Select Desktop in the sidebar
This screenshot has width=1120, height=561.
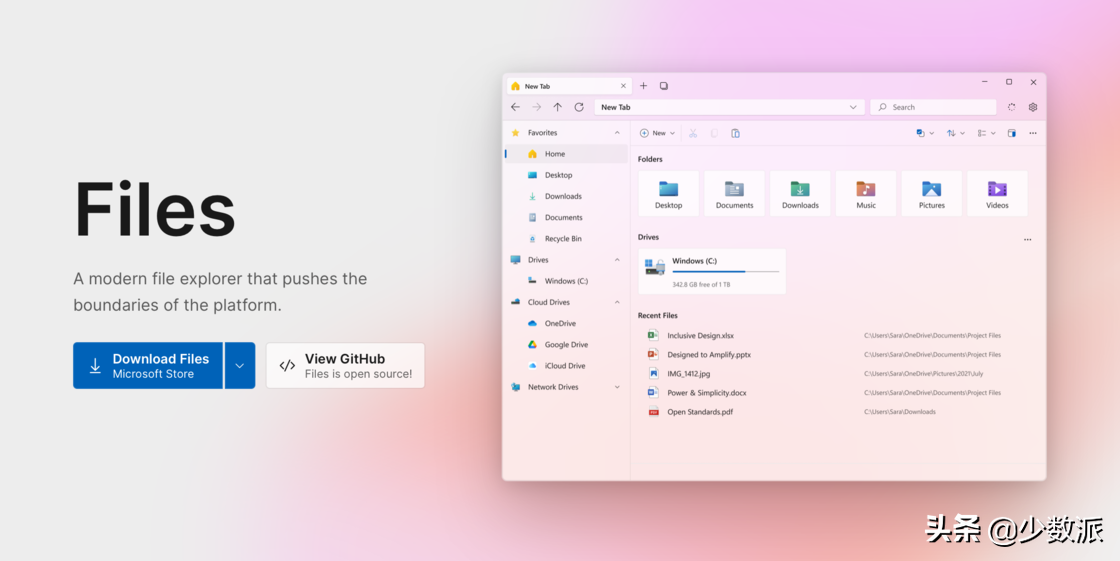566,175
